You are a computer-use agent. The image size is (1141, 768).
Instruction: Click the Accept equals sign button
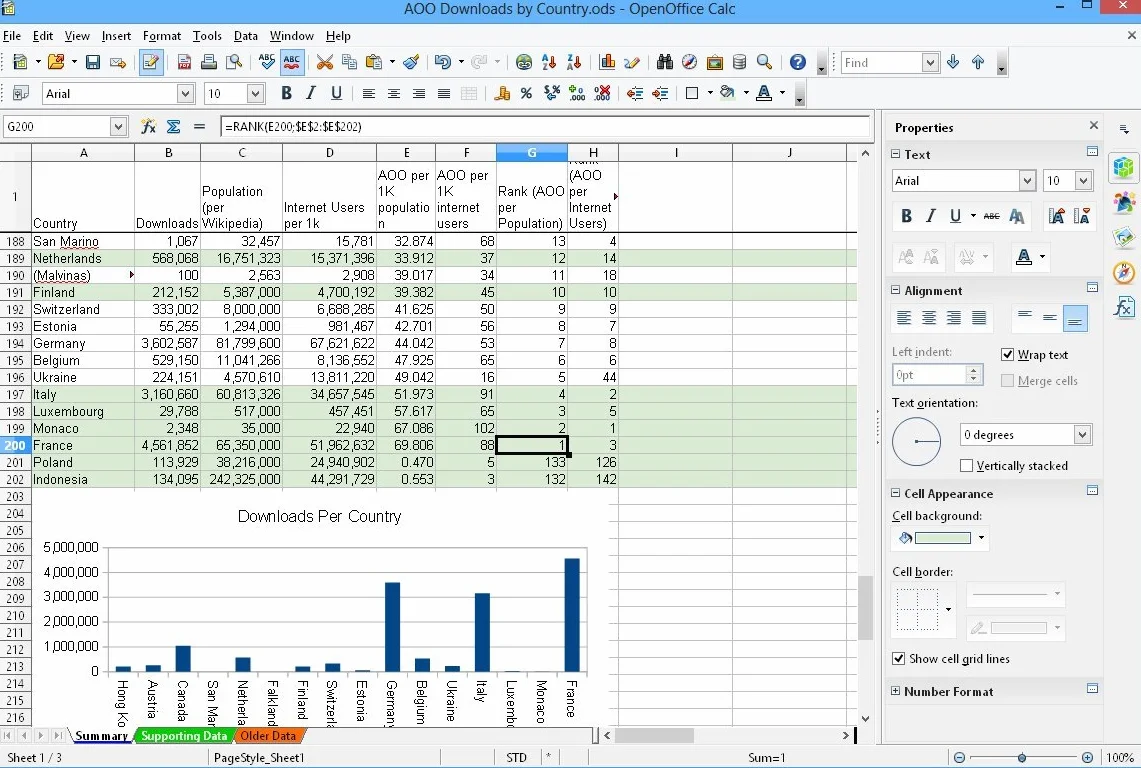point(199,127)
